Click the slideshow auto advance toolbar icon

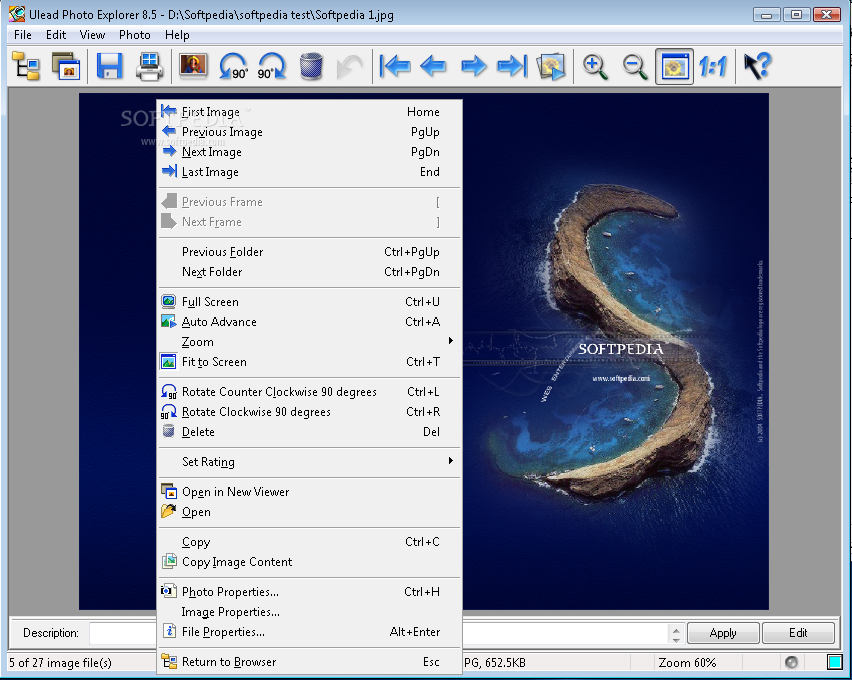(551, 66)
